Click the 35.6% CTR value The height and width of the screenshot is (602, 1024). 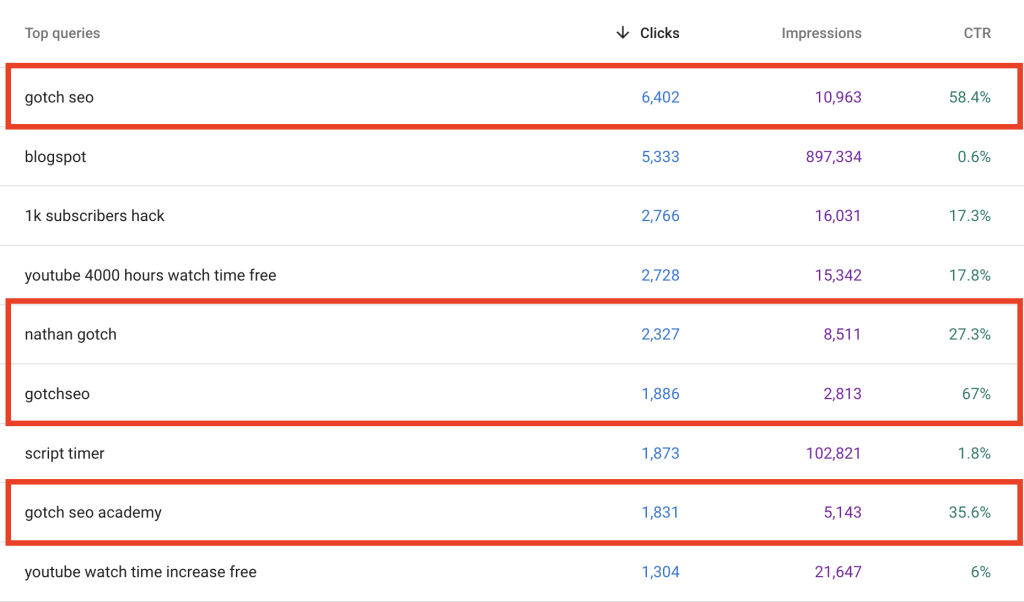point(970,512)
